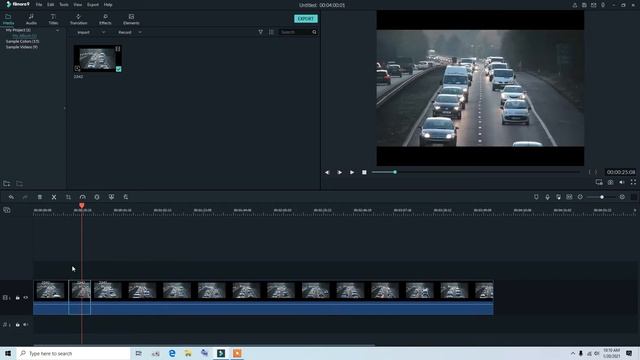This screenshot has height=360, width=640.
Task: Open the Tools menu
Action: [x=64, y=5]
